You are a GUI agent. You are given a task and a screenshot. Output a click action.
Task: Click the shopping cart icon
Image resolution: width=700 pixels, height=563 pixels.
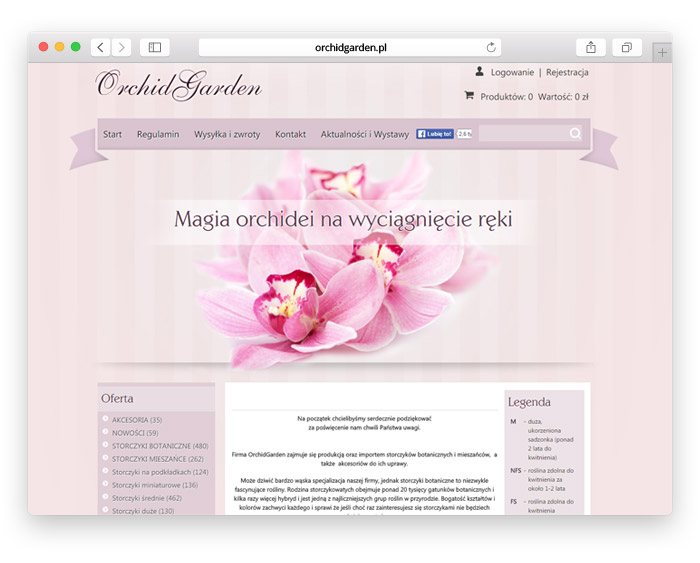[x=469, y=95]
